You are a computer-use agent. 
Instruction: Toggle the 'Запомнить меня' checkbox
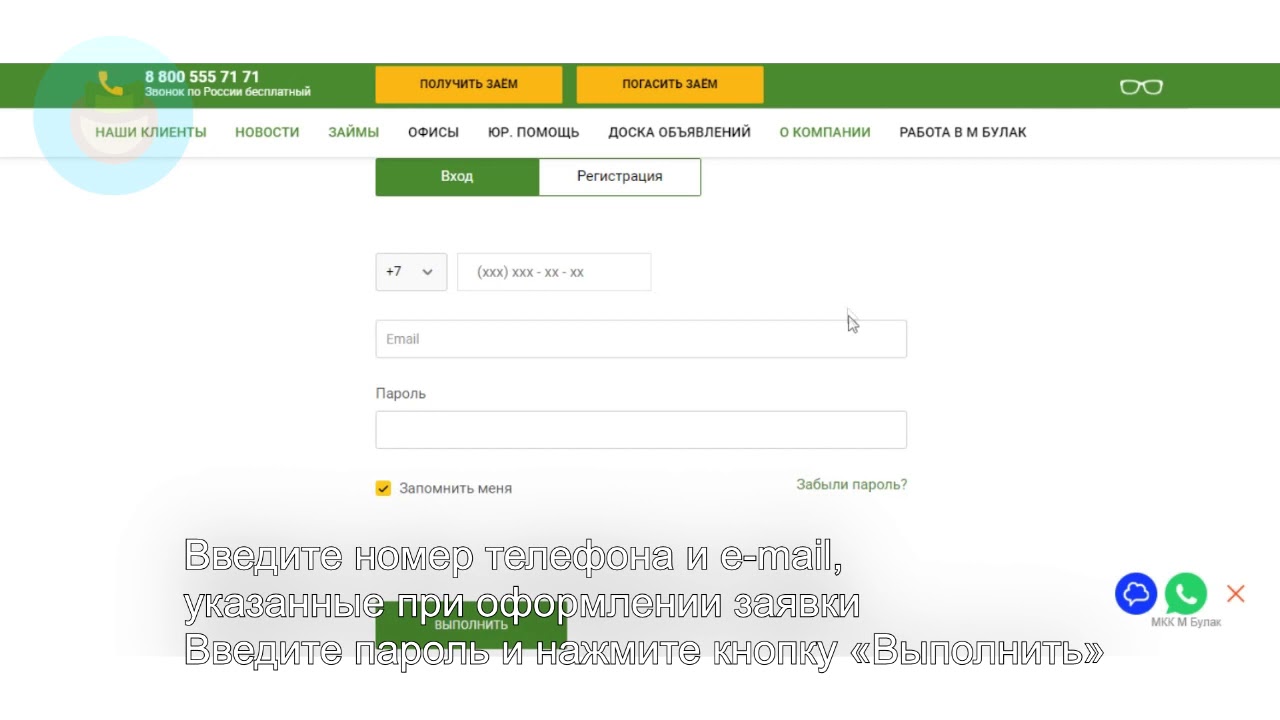[x=383, y=488]
